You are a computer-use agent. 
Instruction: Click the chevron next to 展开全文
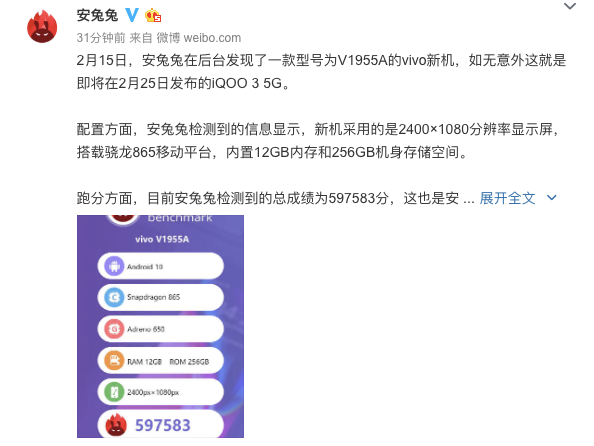coord(552,198)
